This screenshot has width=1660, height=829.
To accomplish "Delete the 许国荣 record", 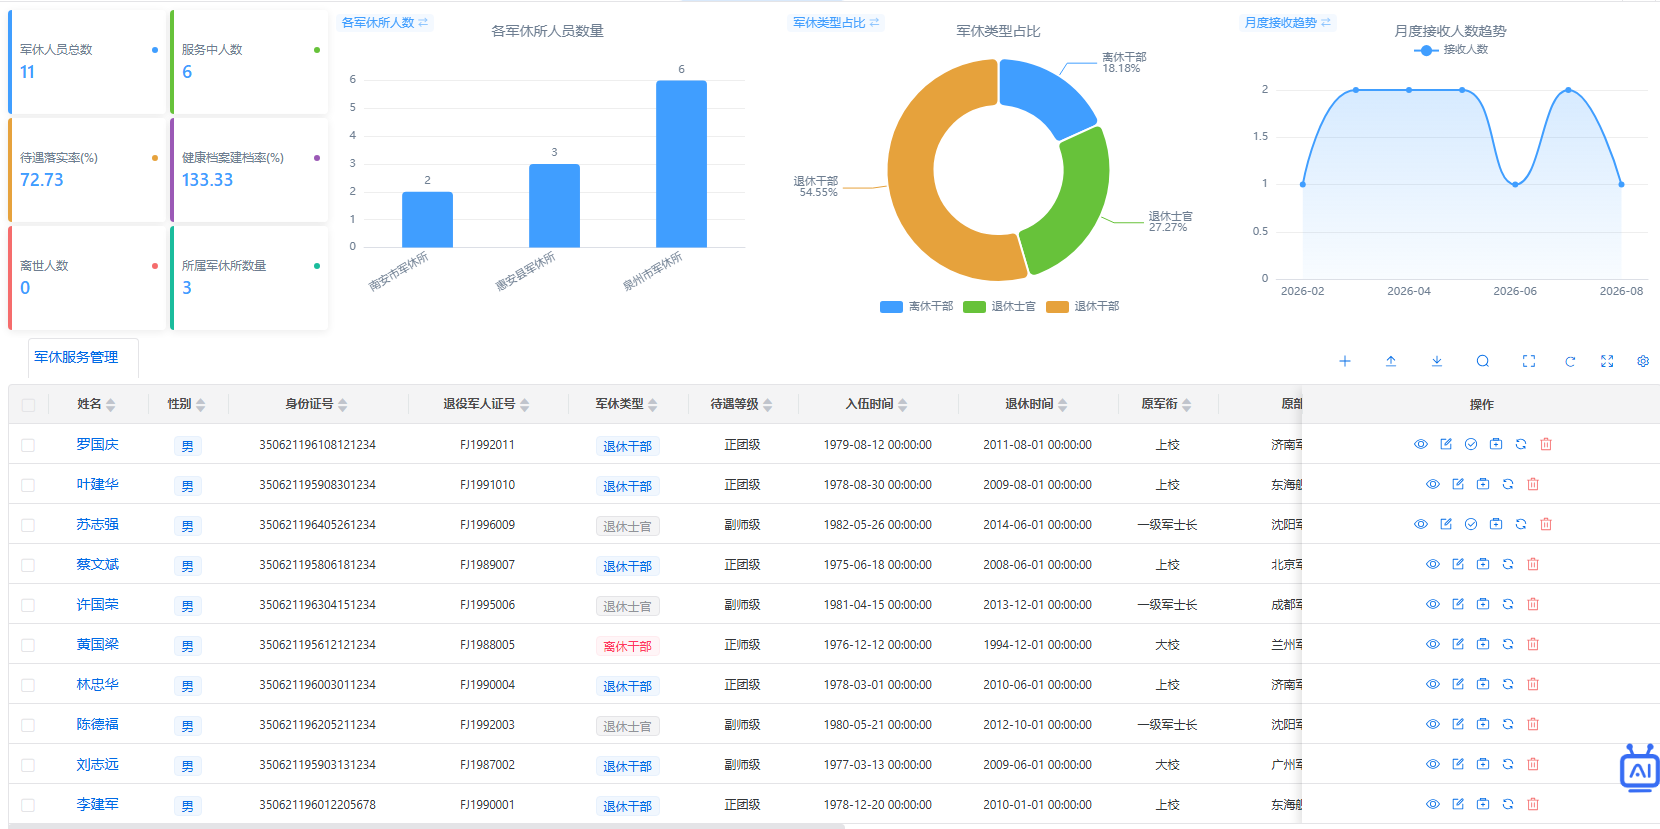I will 1533,604.
